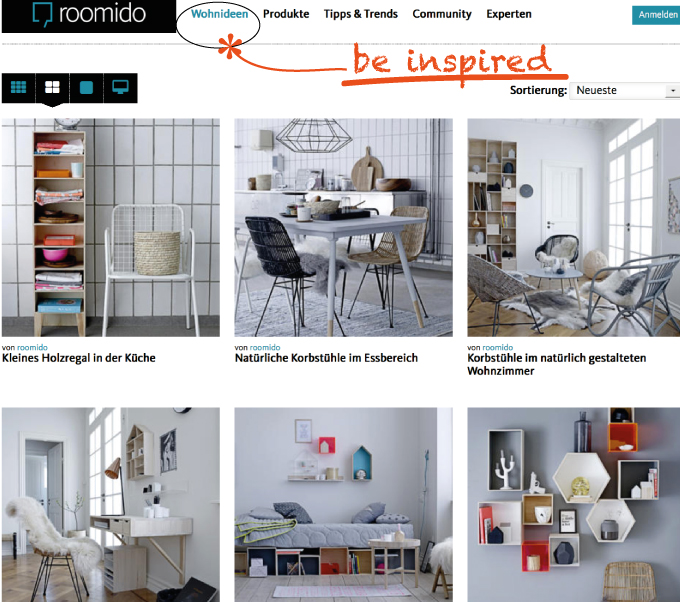Viewport: 680px width, 602px height.
Task: Open the monitor slideshow view icon
Action: pos(120,88)
